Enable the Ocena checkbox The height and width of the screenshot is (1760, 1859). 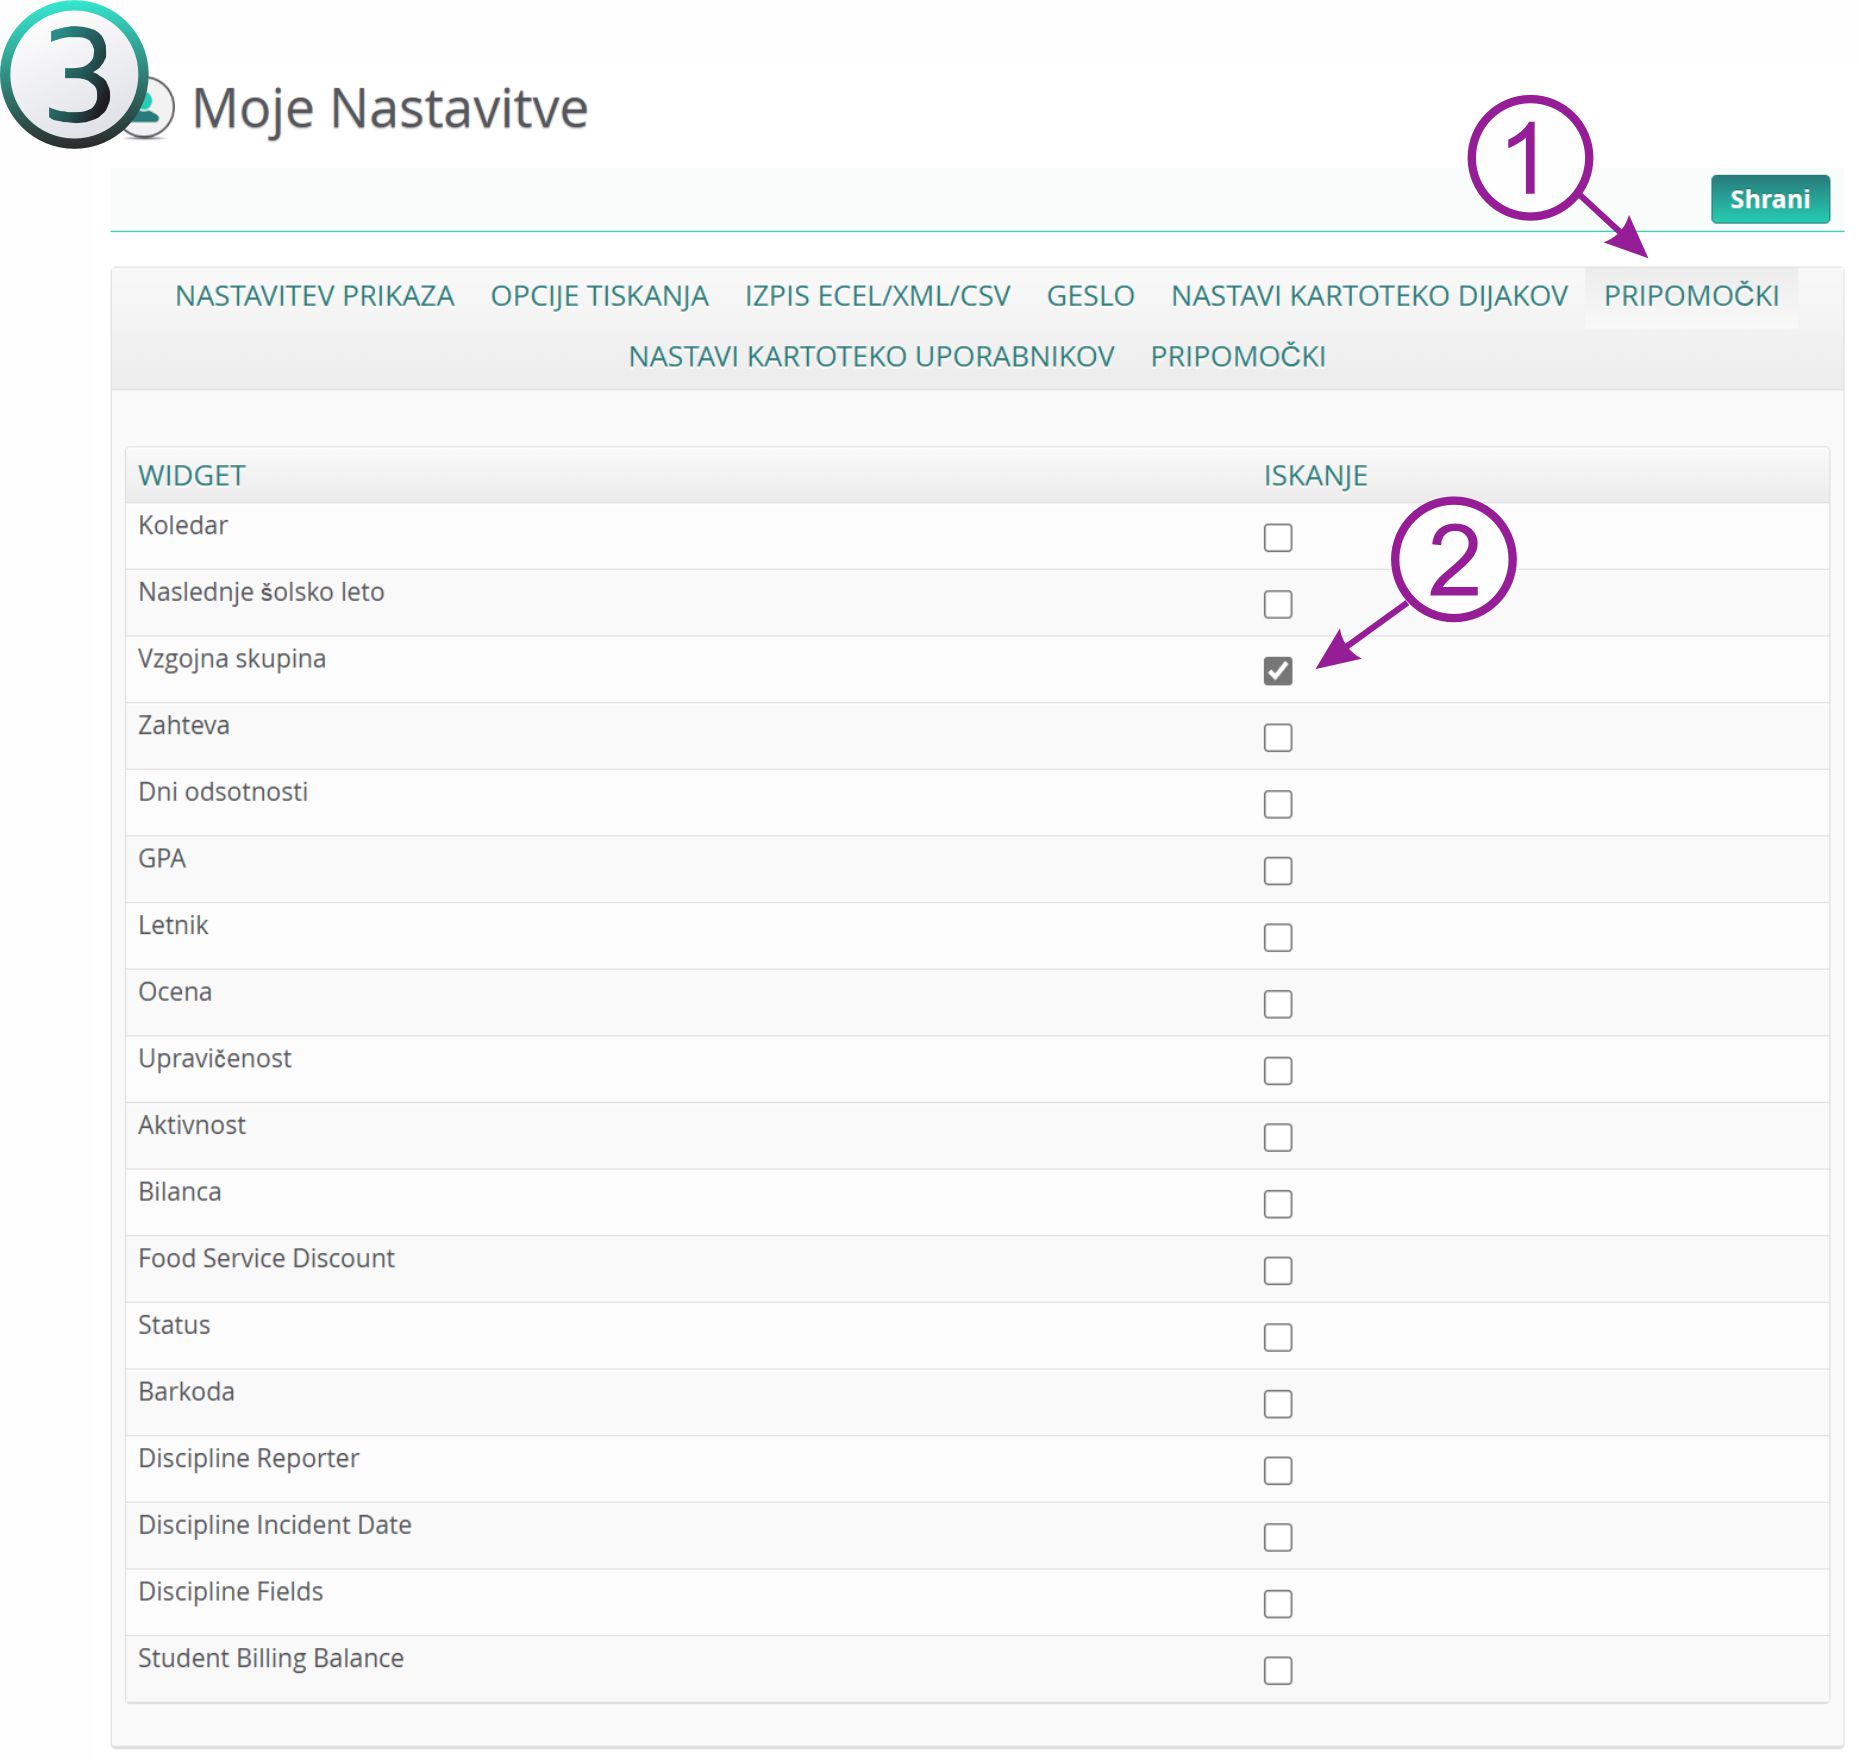click(1277, 1004)
